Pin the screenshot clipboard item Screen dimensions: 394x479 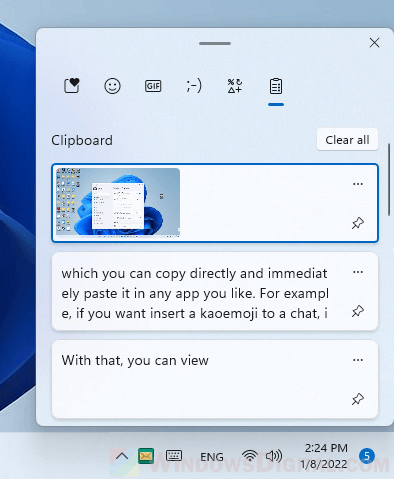(x=358, y=223)
